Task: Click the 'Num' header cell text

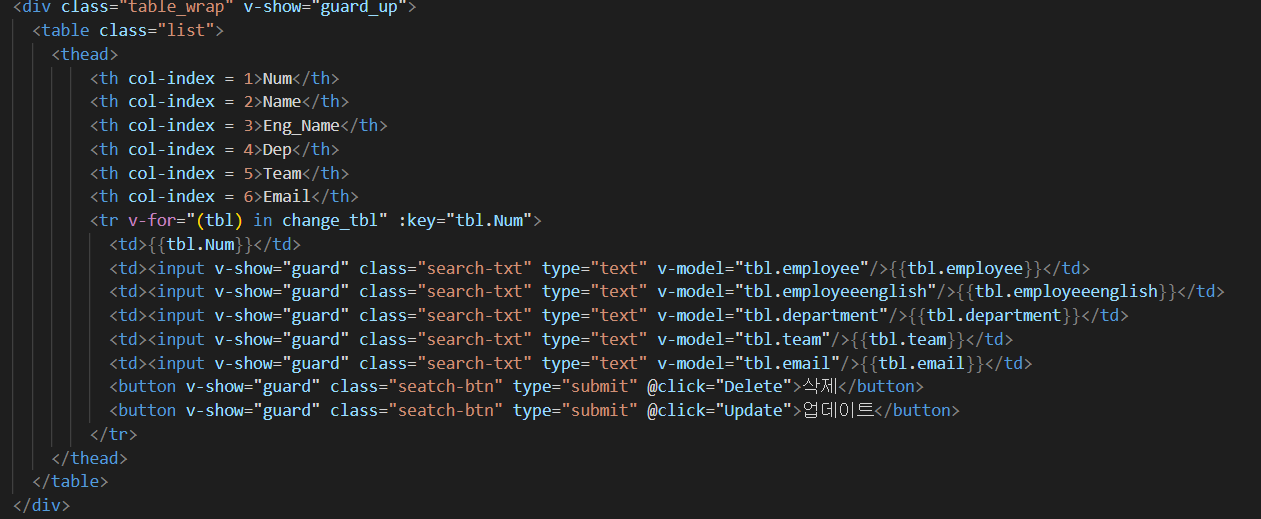Action: click(x=277, y=78)
